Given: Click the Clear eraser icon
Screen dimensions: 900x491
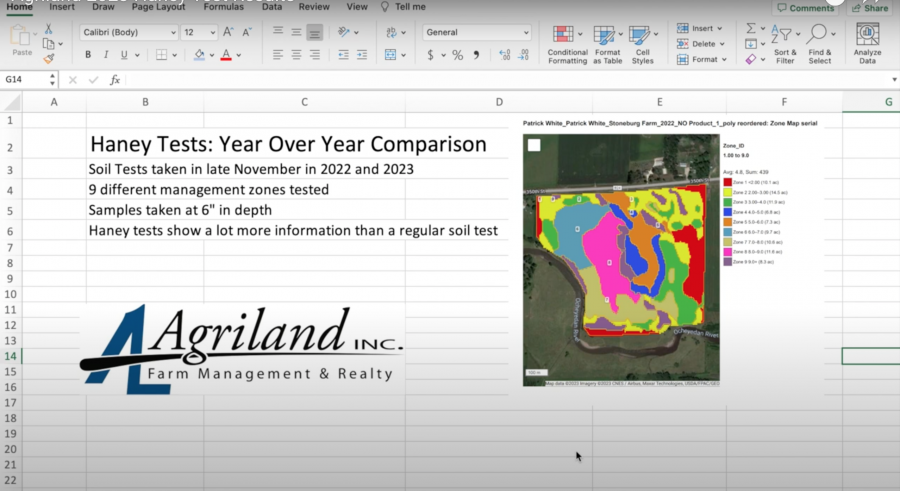Looking at the screenshot, I should 751,59.
